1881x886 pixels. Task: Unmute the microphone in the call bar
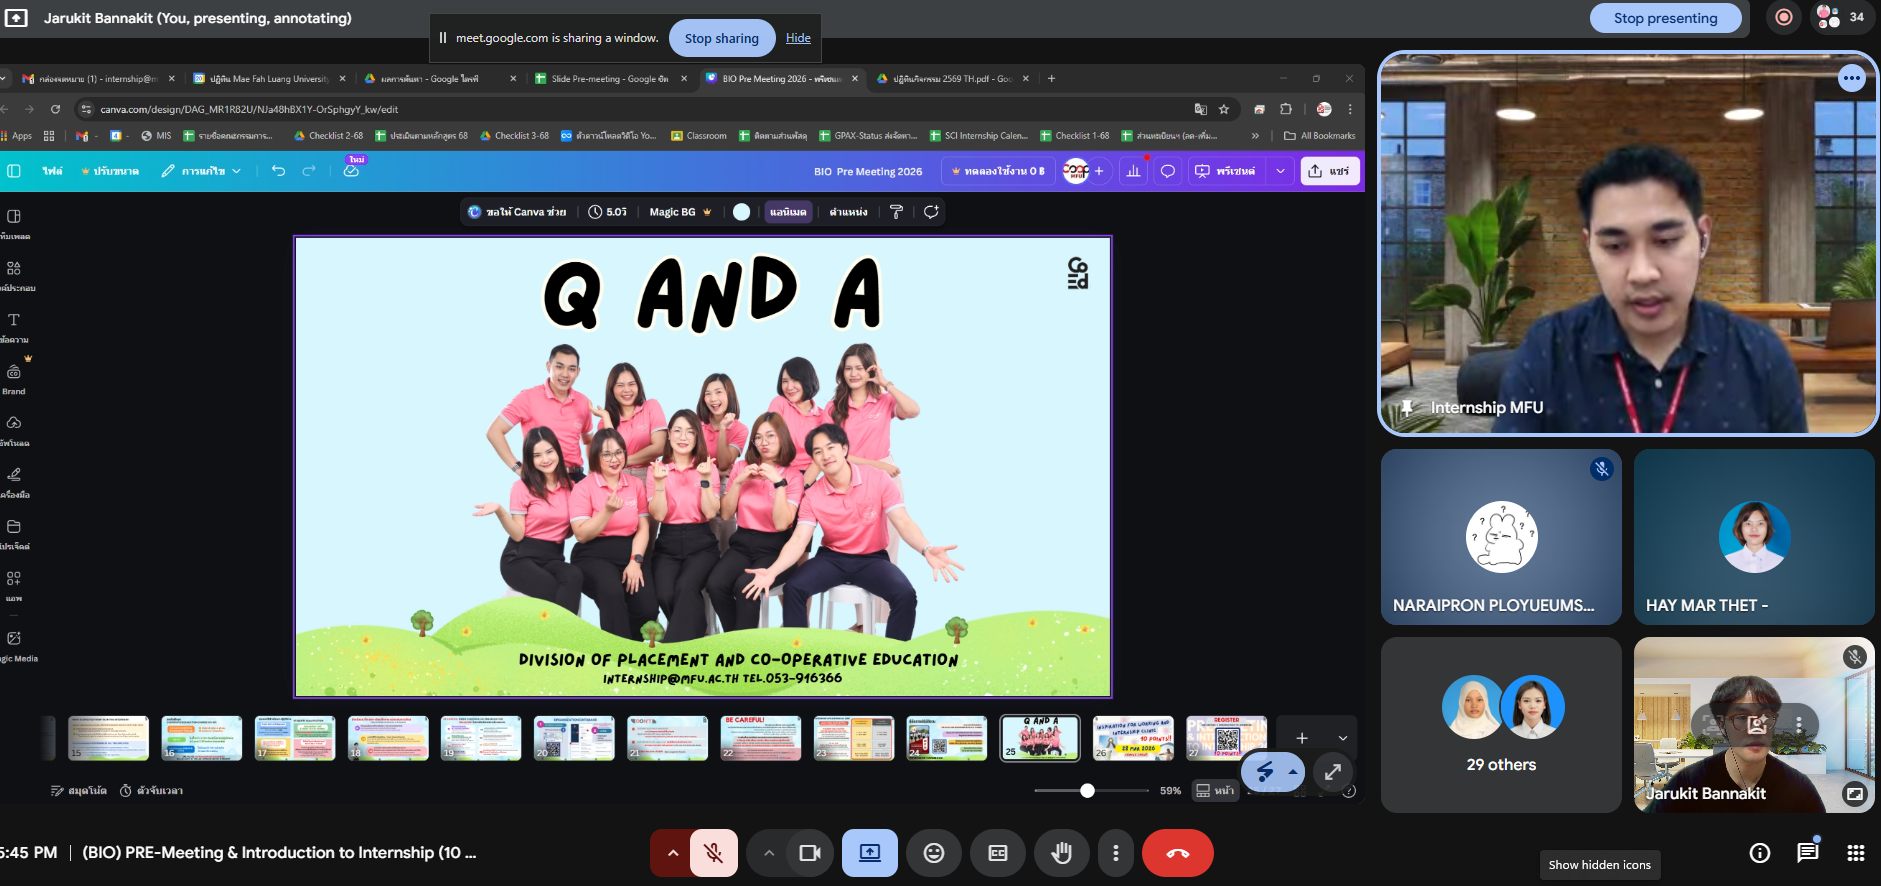[713, 853]
